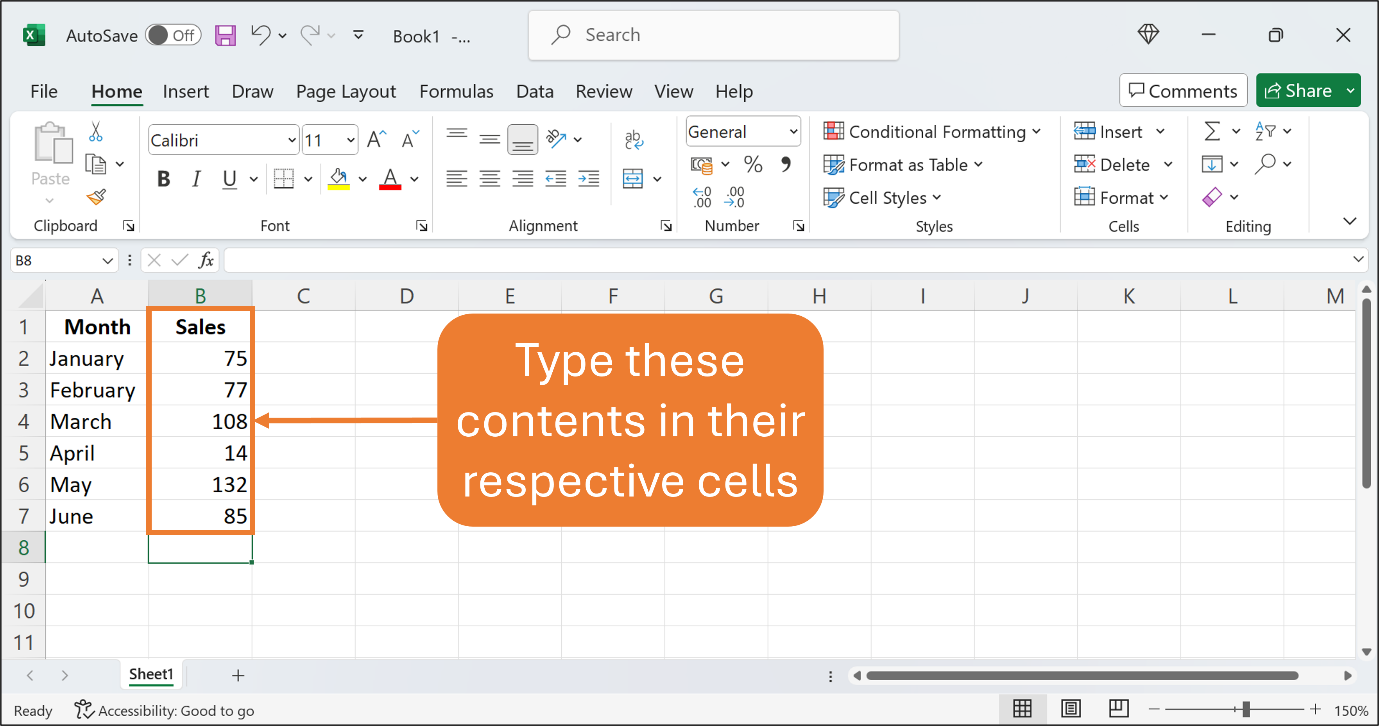
Task: Switch to the Page Layout tab
Action: coord(346,91)
